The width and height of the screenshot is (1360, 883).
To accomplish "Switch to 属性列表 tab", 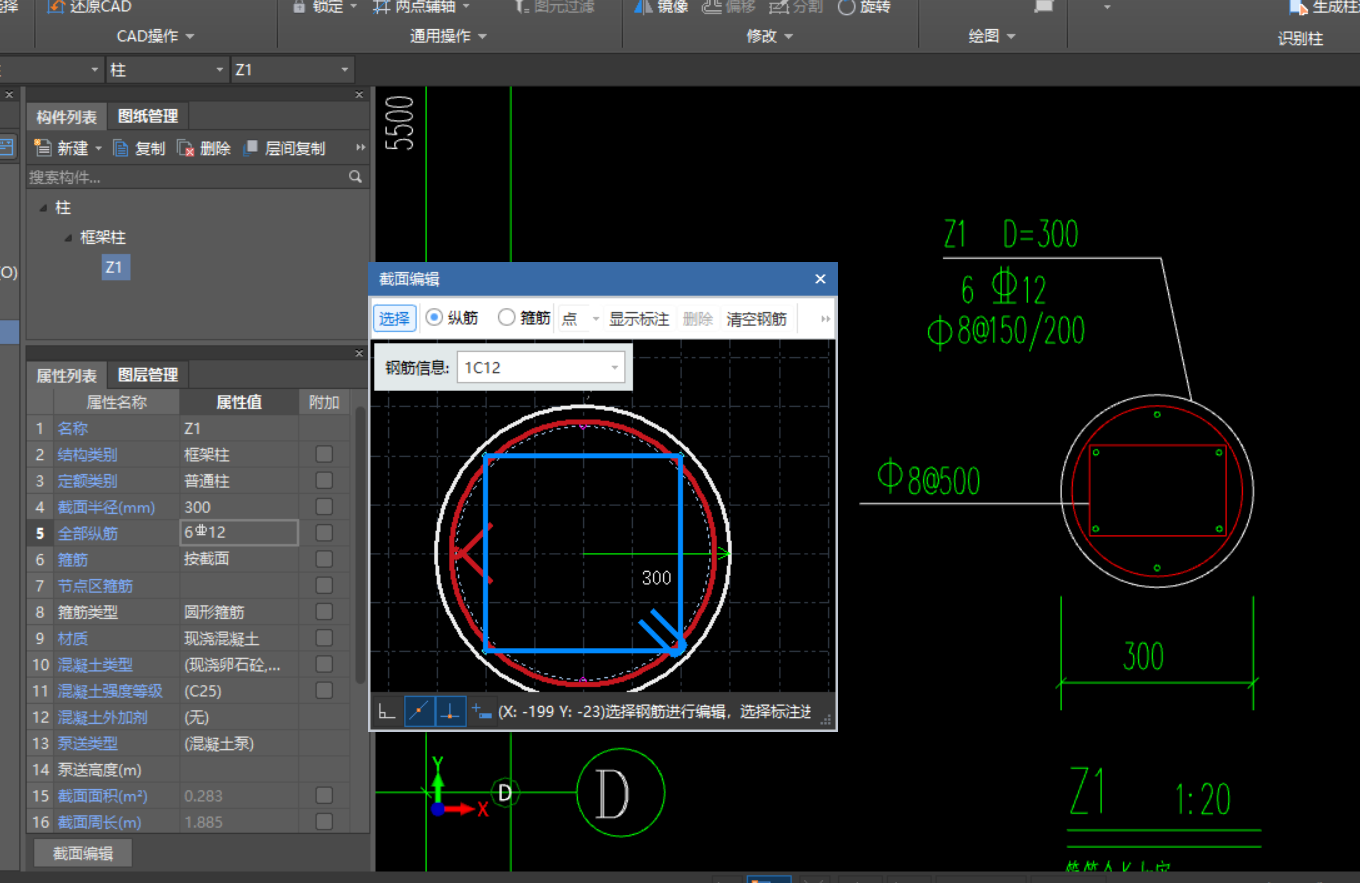I will click(66, 375).
